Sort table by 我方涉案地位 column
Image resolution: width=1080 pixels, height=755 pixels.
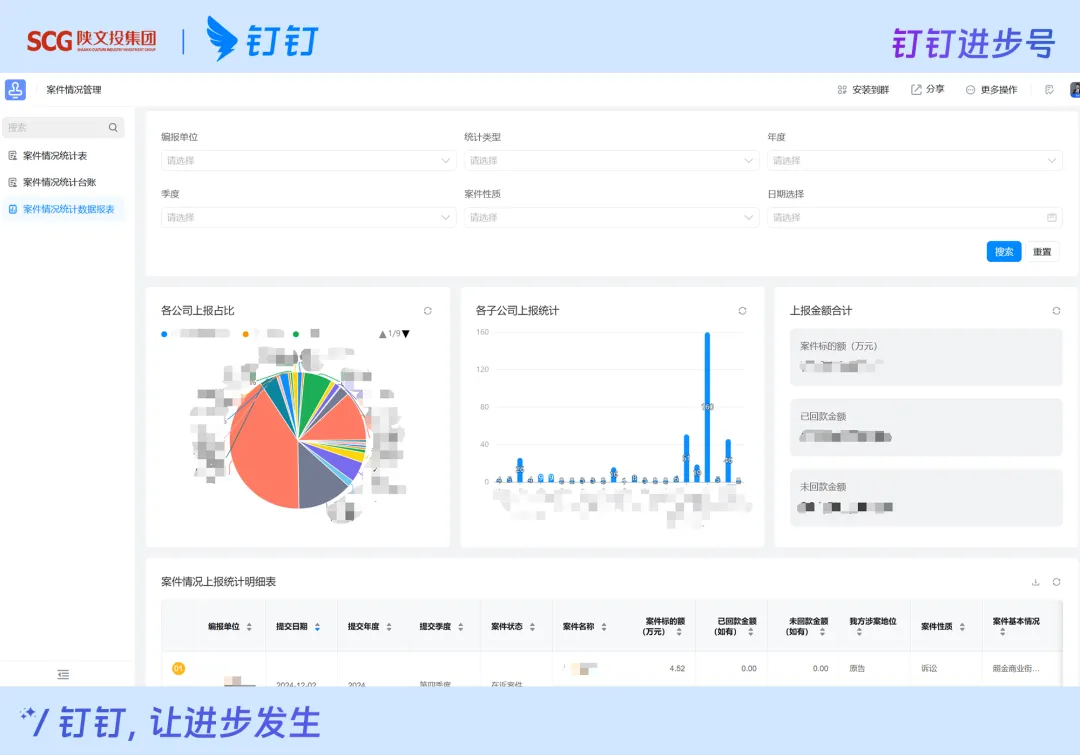[x=859, y=632]
